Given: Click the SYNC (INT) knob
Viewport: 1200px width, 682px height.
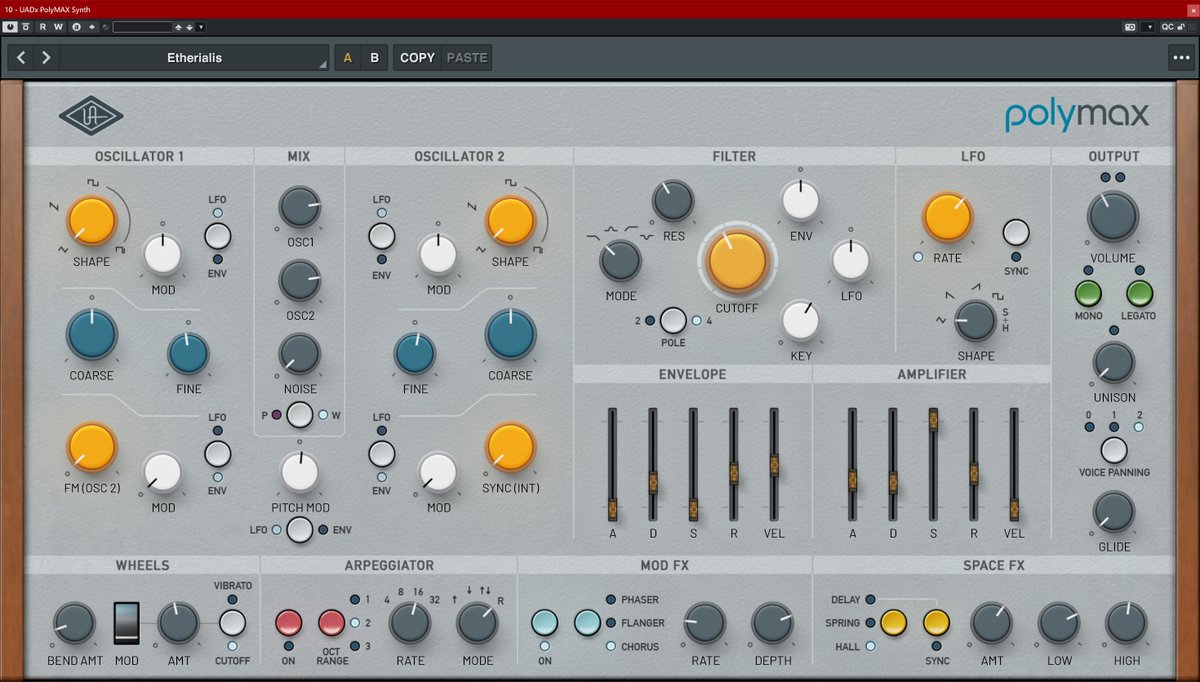Looking at the screenshot, I should tap(510, 447).
